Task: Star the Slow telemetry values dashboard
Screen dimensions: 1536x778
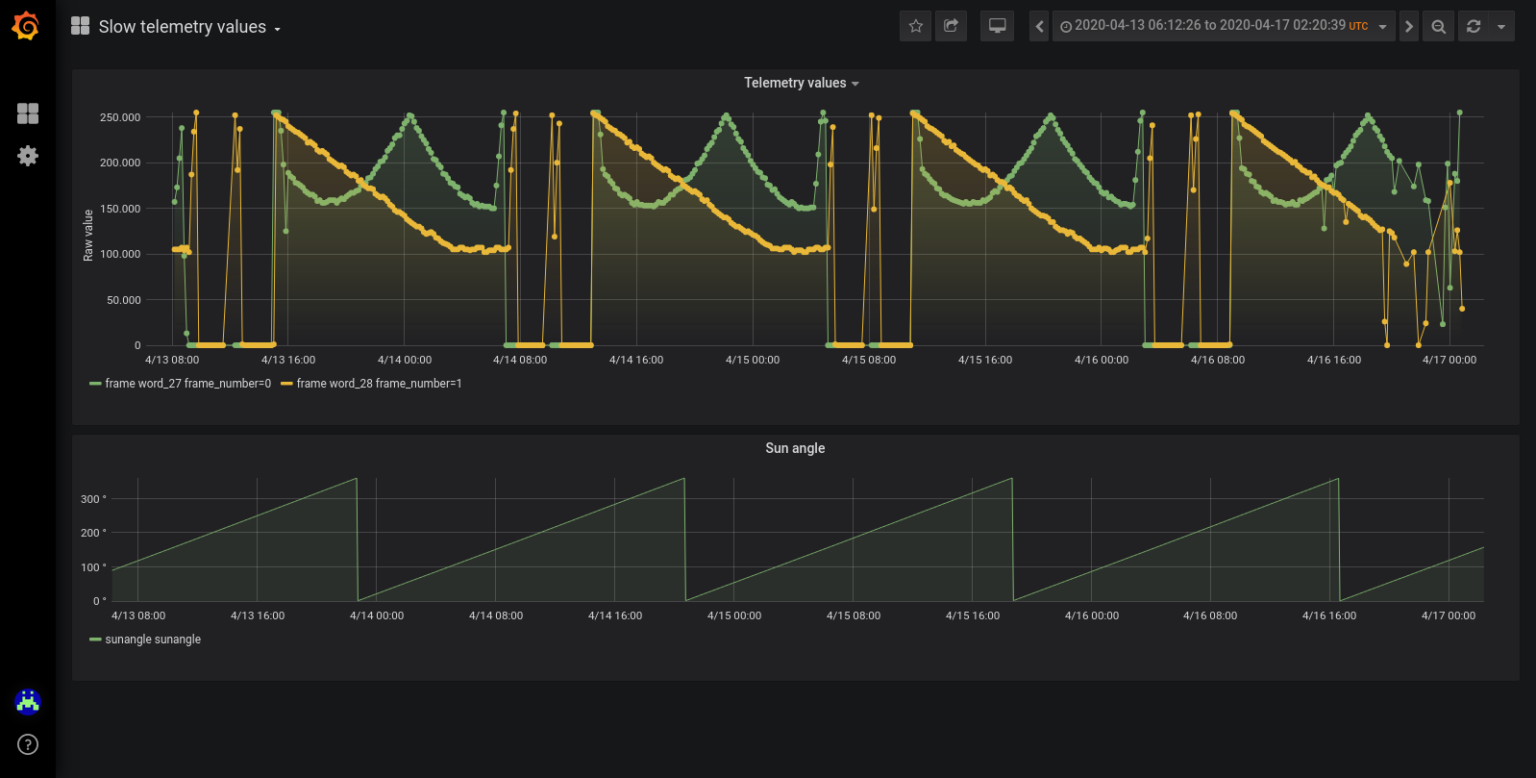Action: [x=915, y=26]
